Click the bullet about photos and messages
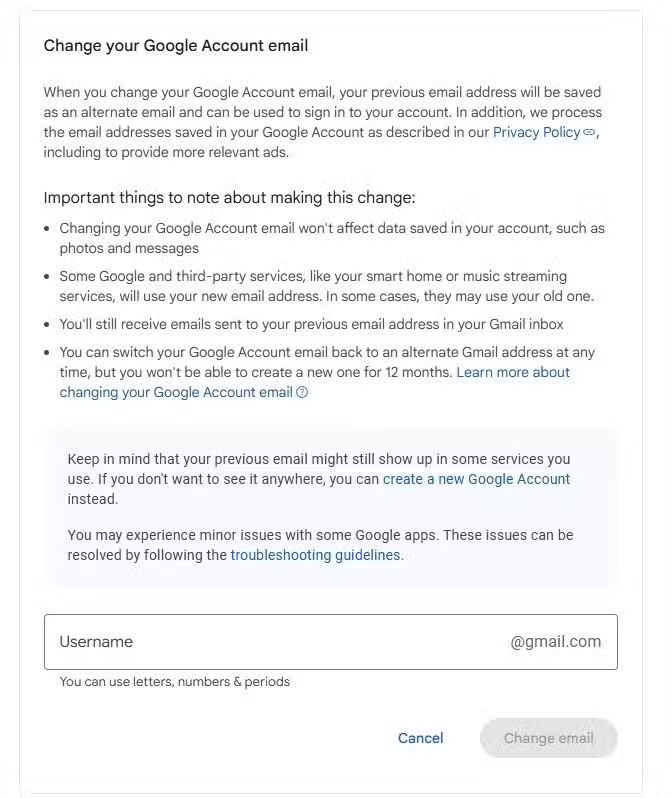The height and width of the screenshot is (798, 672). point(330,238)
